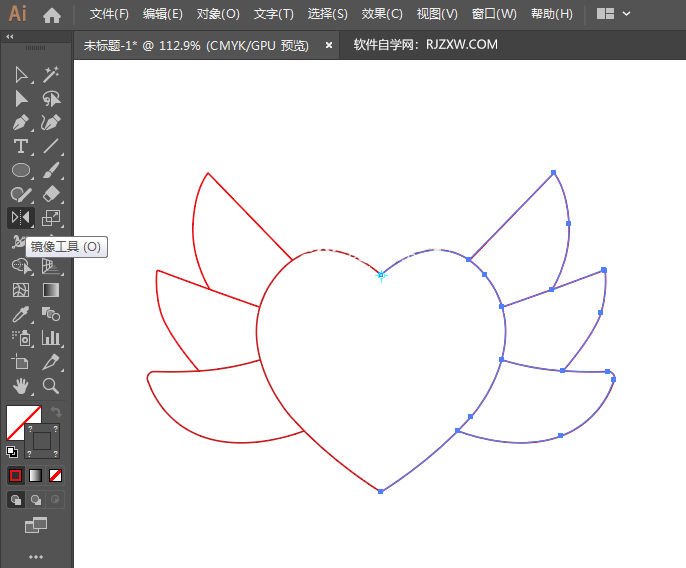Select the Line Segment tool

click(x=51, y=146)
